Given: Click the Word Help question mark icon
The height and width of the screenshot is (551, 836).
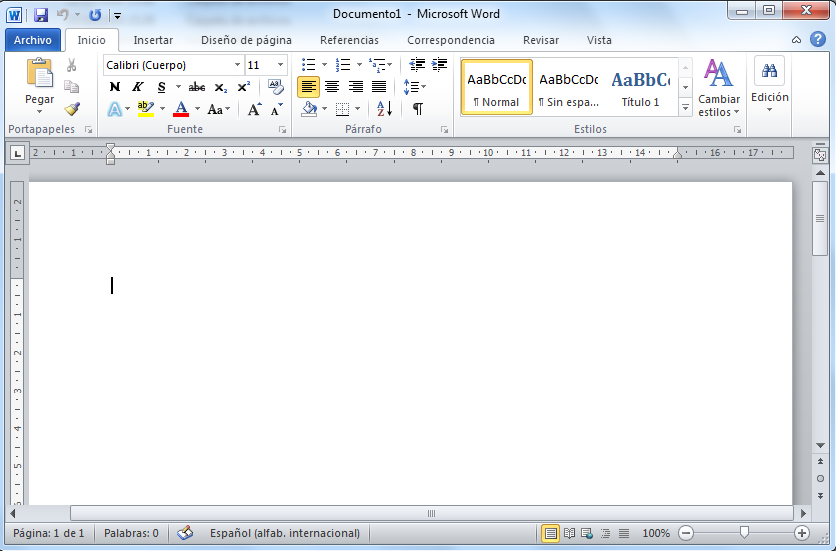Looking at the screenshot, I should tap(818, 39).
